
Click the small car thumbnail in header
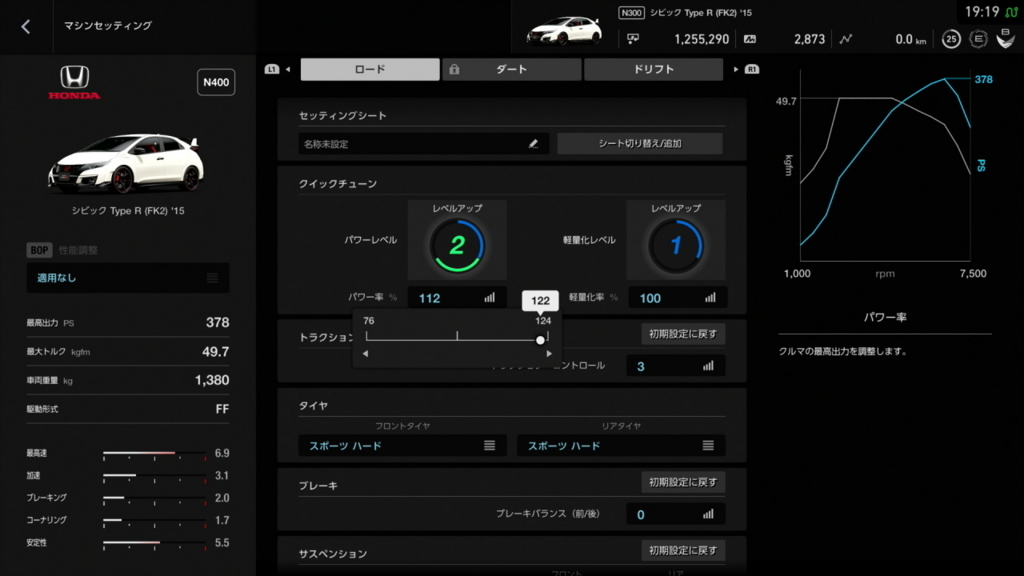[x=564, y=30]
